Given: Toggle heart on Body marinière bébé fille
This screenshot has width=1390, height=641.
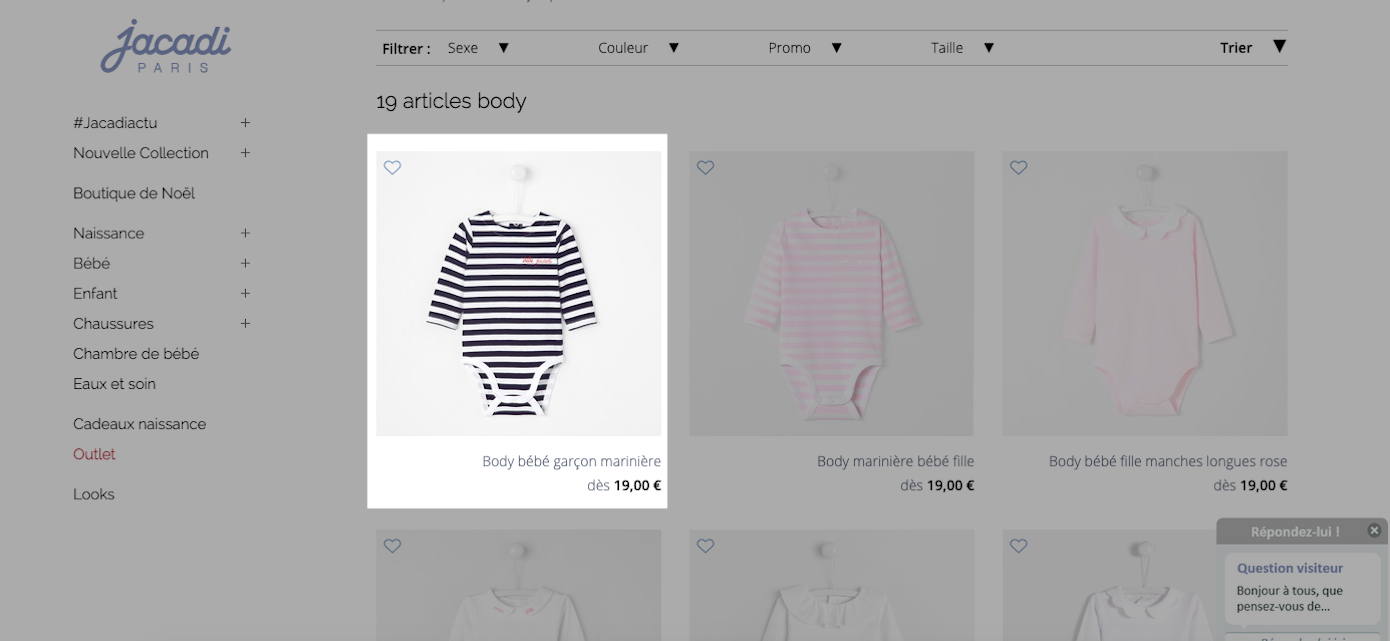Looking at the screenshot, I should tap(706, 167).
